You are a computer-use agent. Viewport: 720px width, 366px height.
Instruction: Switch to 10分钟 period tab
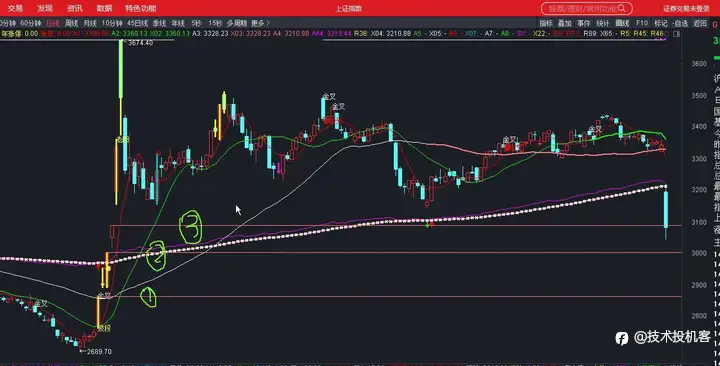pos(112,23)
